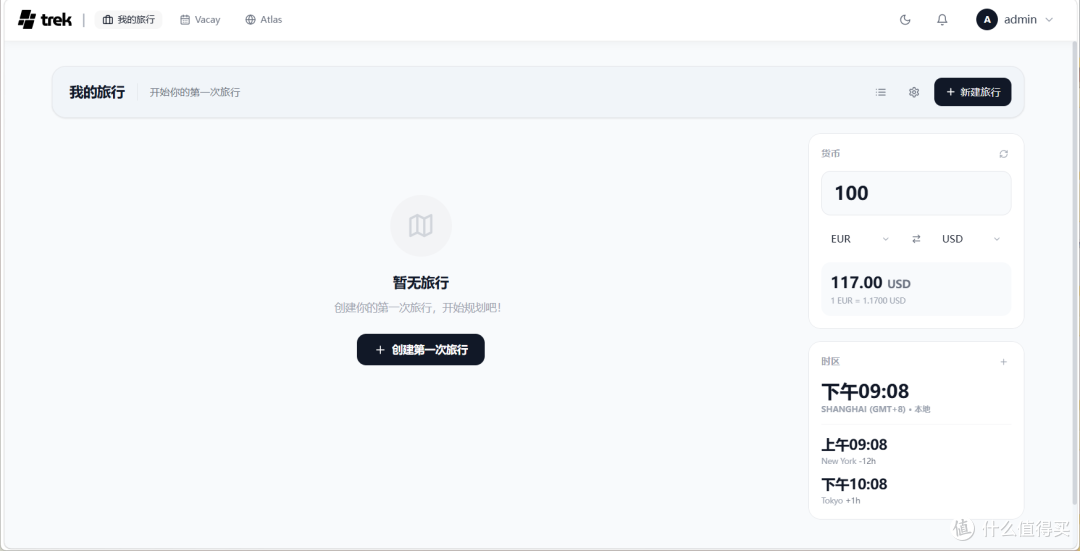This screenshot has height=551, width=1080.
Task: Open notifications bell
Action: [942, 19]
